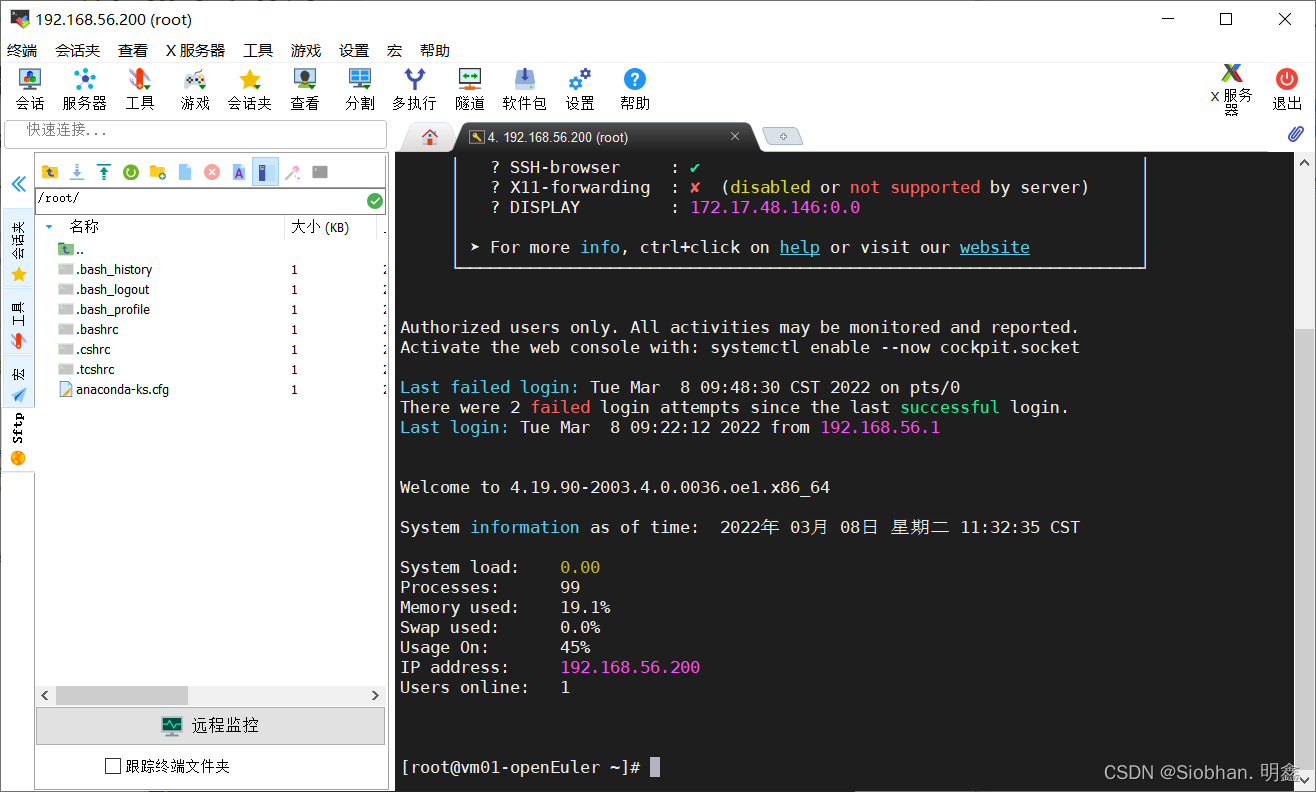This screenshot has width=1316, height=792.
Task: Click the 远程监控 button
Action: [x=210, y=726]
